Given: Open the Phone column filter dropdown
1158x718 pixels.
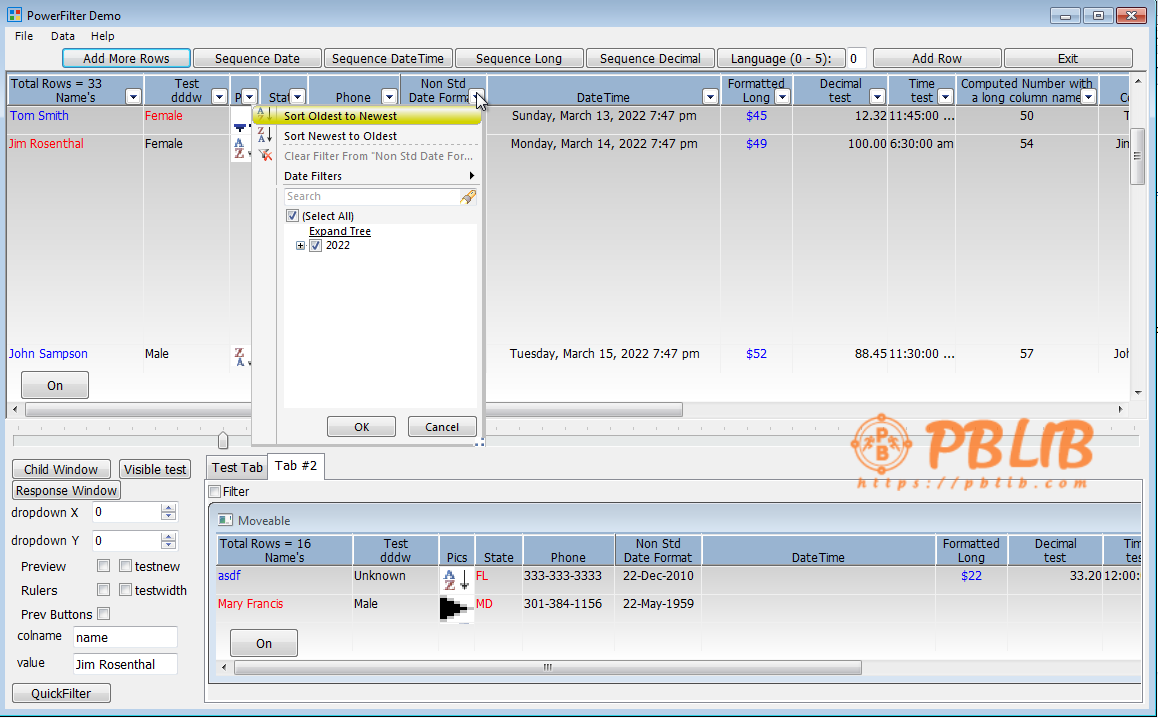Looking at the screenshot, I should point(388,97).
